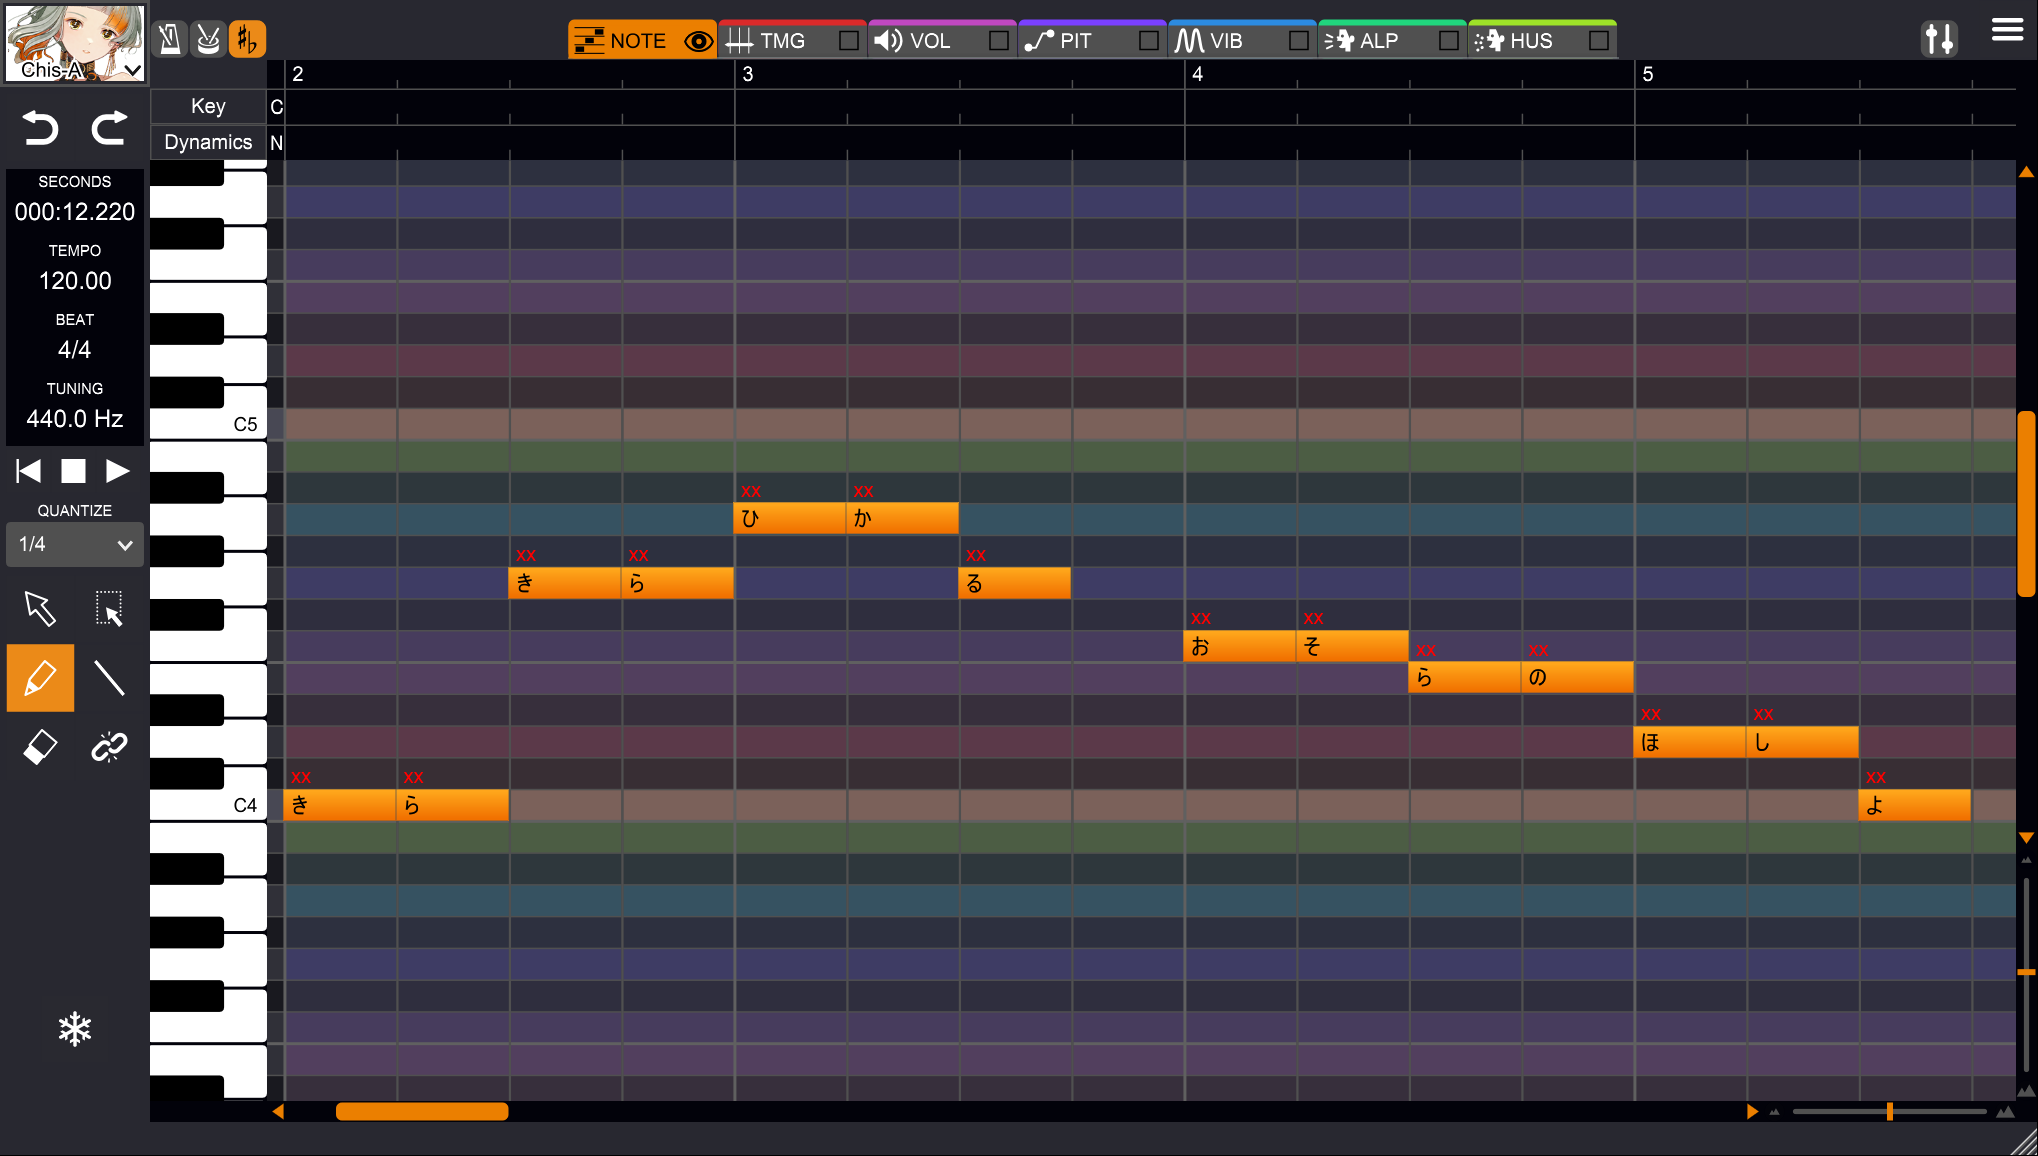The height and width of the screenshot is (1156, 2038).
Task: Click horizontal scroll left arrow
Action: click(278, 1111)
